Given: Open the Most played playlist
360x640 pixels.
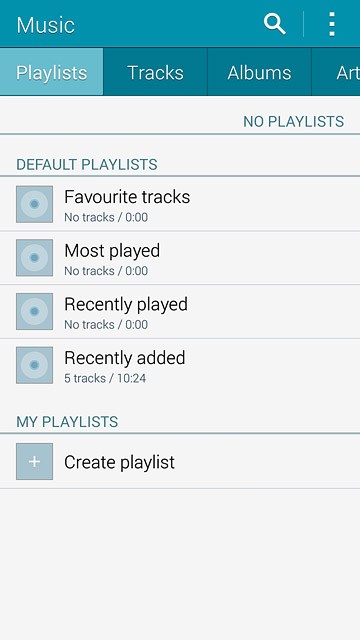Looking at the screenshot, I should 180,258.
